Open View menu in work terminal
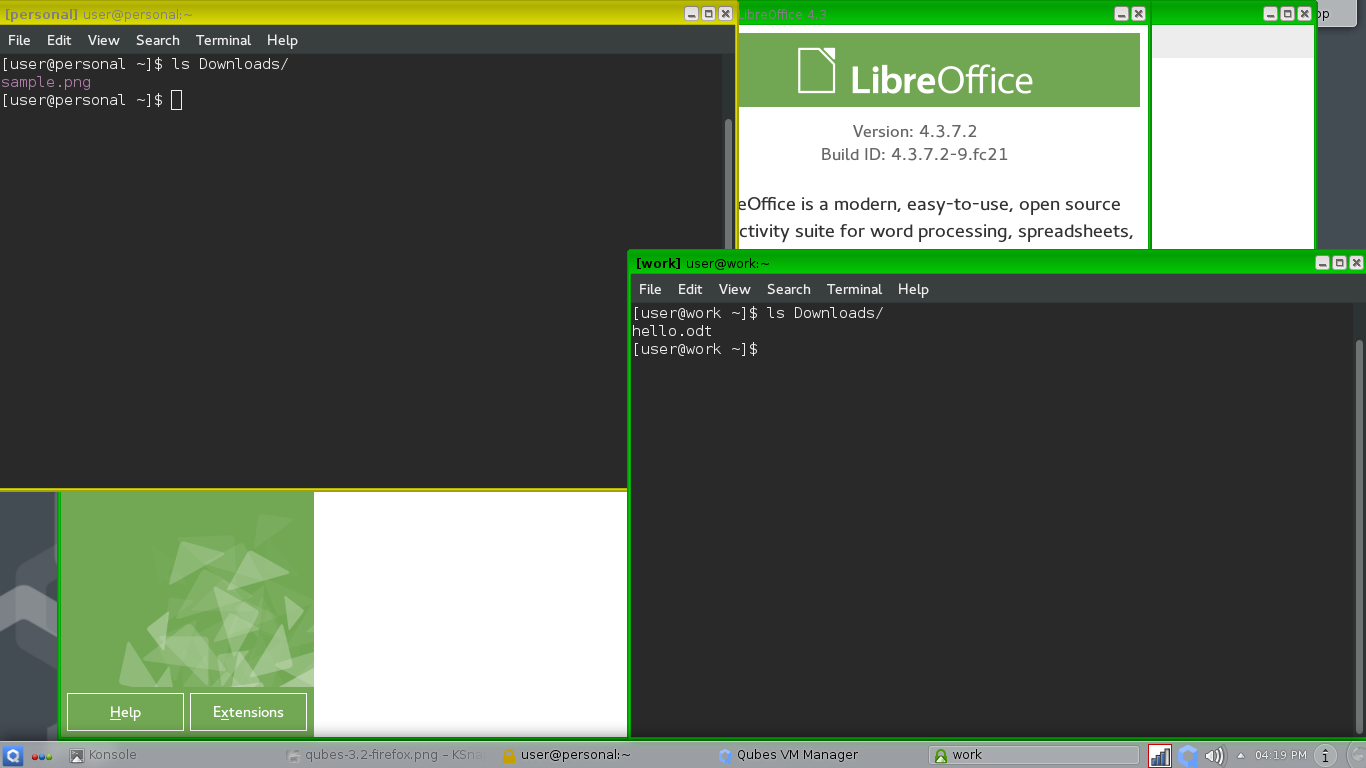Image resolution: width=1366 pixels, height=768 pixels. pos(734,289)
